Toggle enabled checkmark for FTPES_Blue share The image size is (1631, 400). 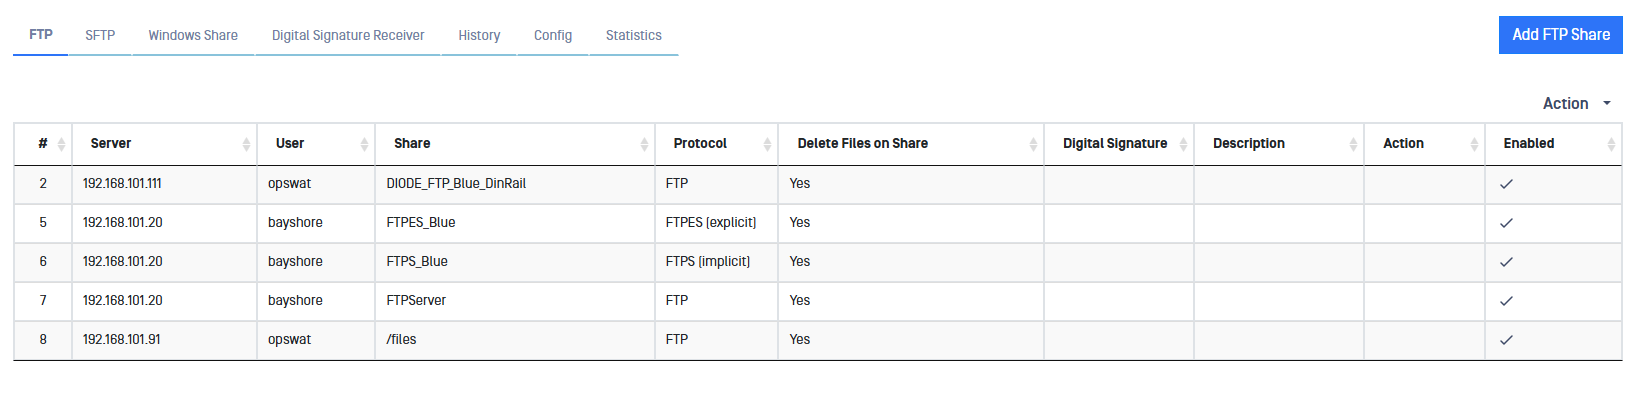click(x=1506, y=223)
